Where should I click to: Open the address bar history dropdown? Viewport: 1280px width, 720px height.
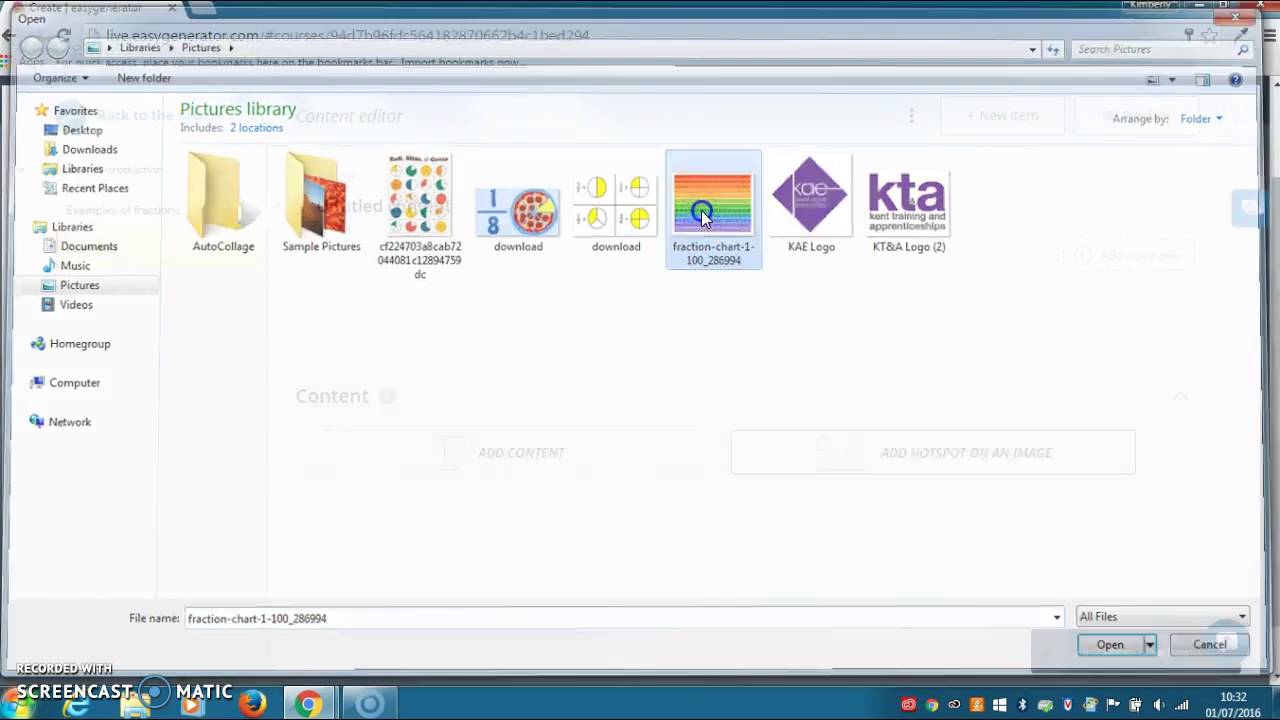1032,49
